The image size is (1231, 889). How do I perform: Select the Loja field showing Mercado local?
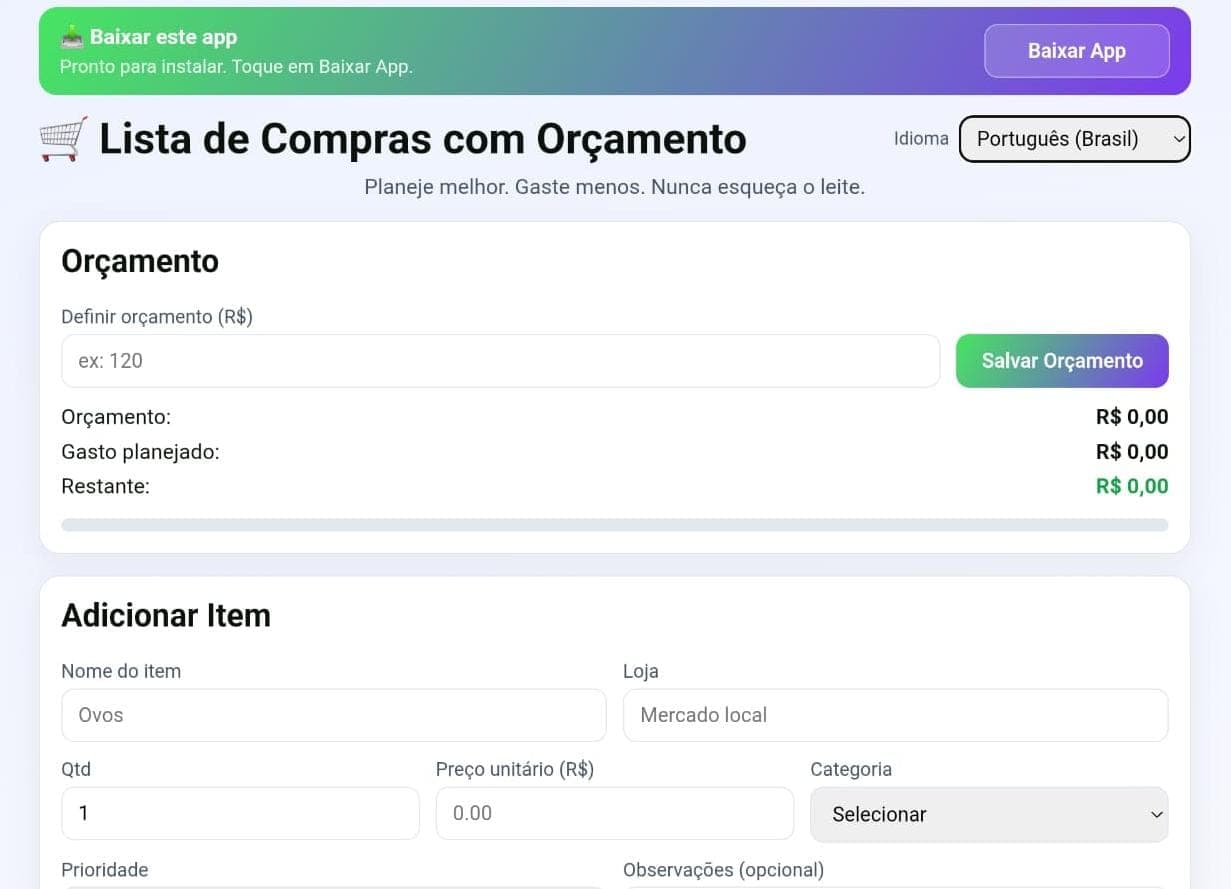coord(895,715)
